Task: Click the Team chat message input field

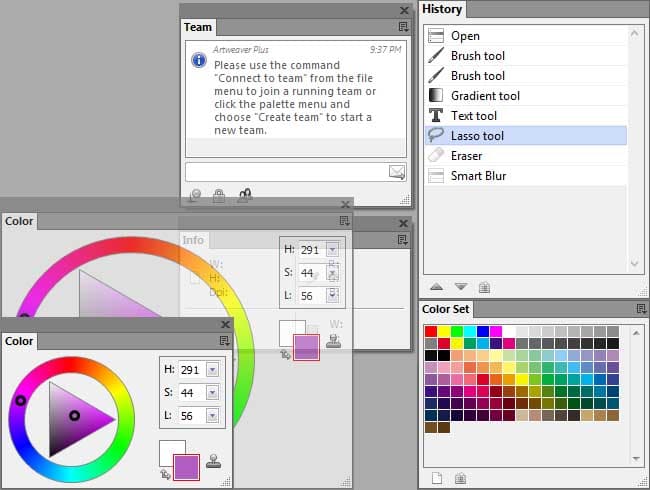Action: tap(286, 172)
